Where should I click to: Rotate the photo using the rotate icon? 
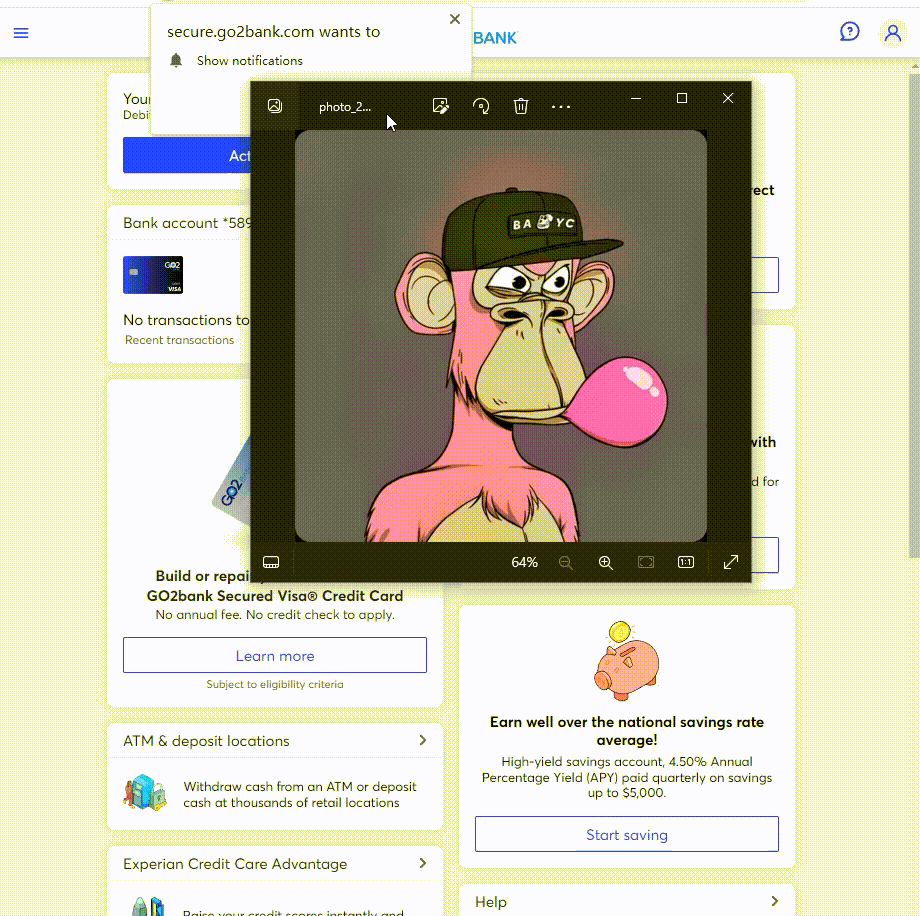(x=481, y=106)
